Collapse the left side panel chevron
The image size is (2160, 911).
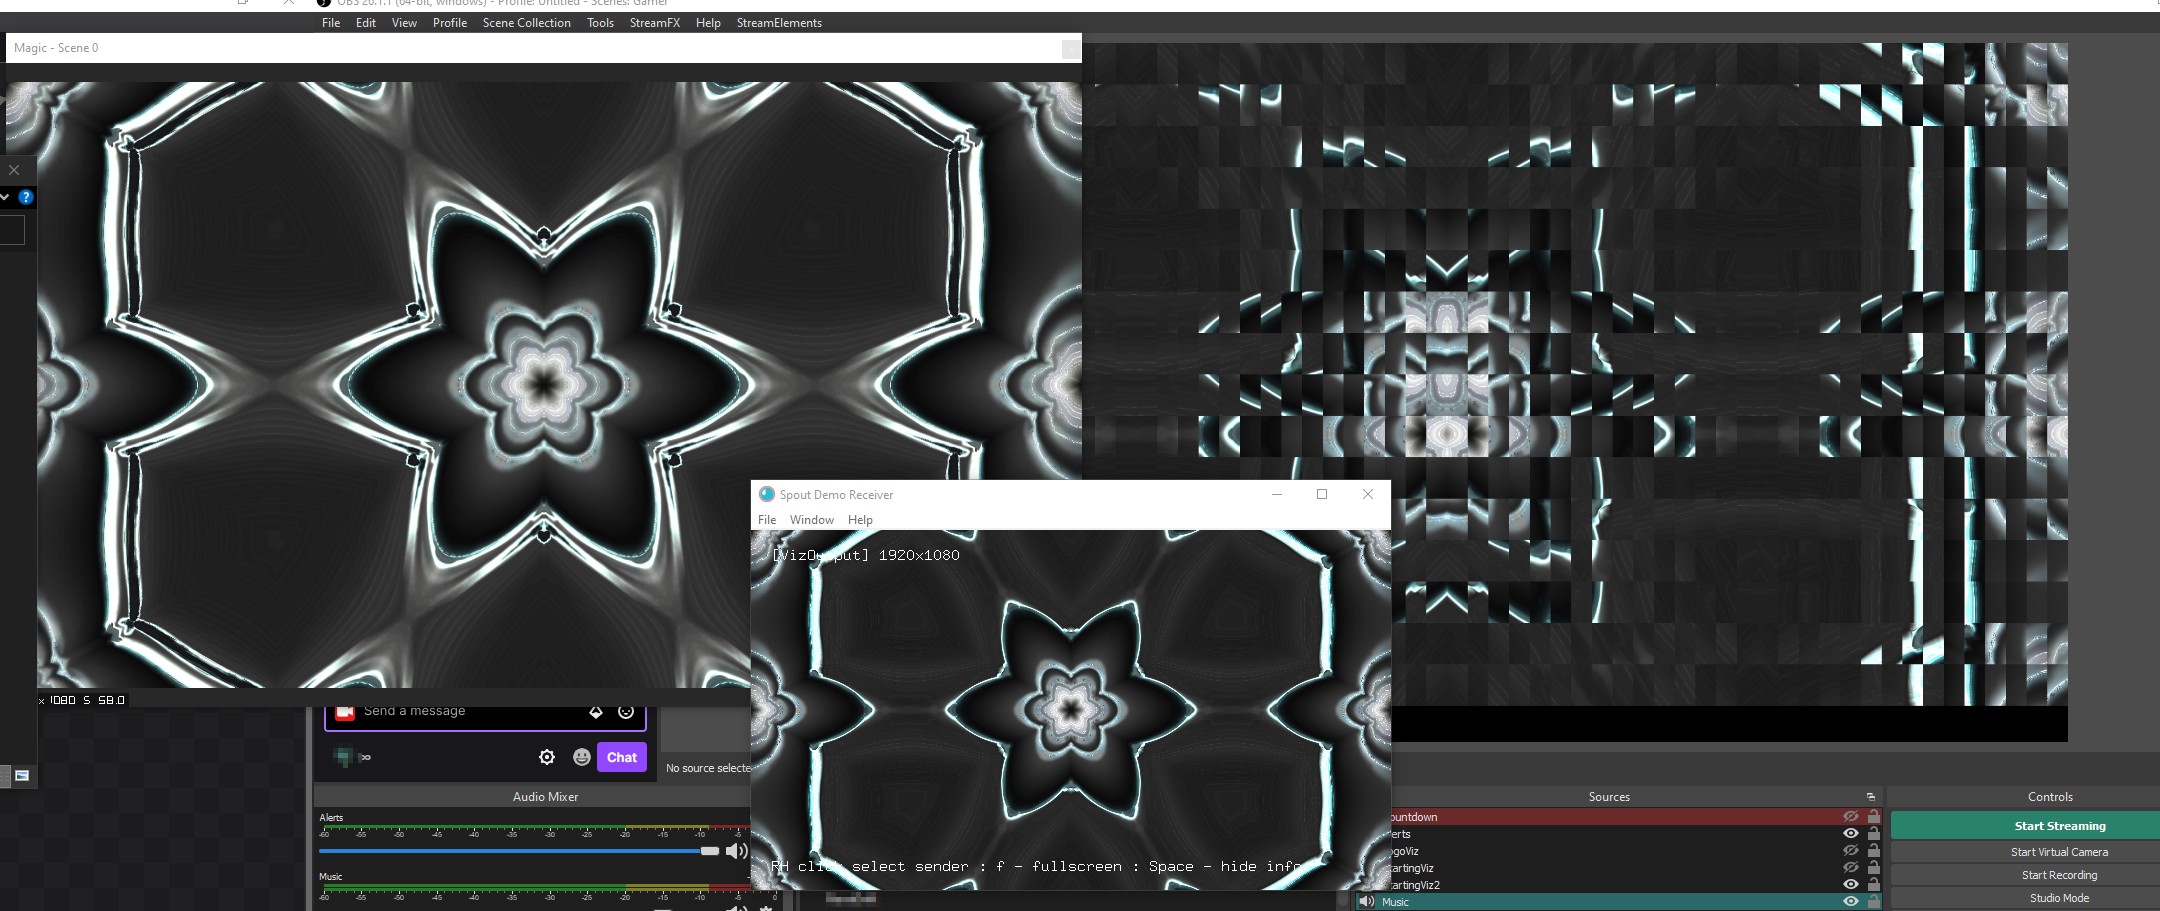point(6,197)
